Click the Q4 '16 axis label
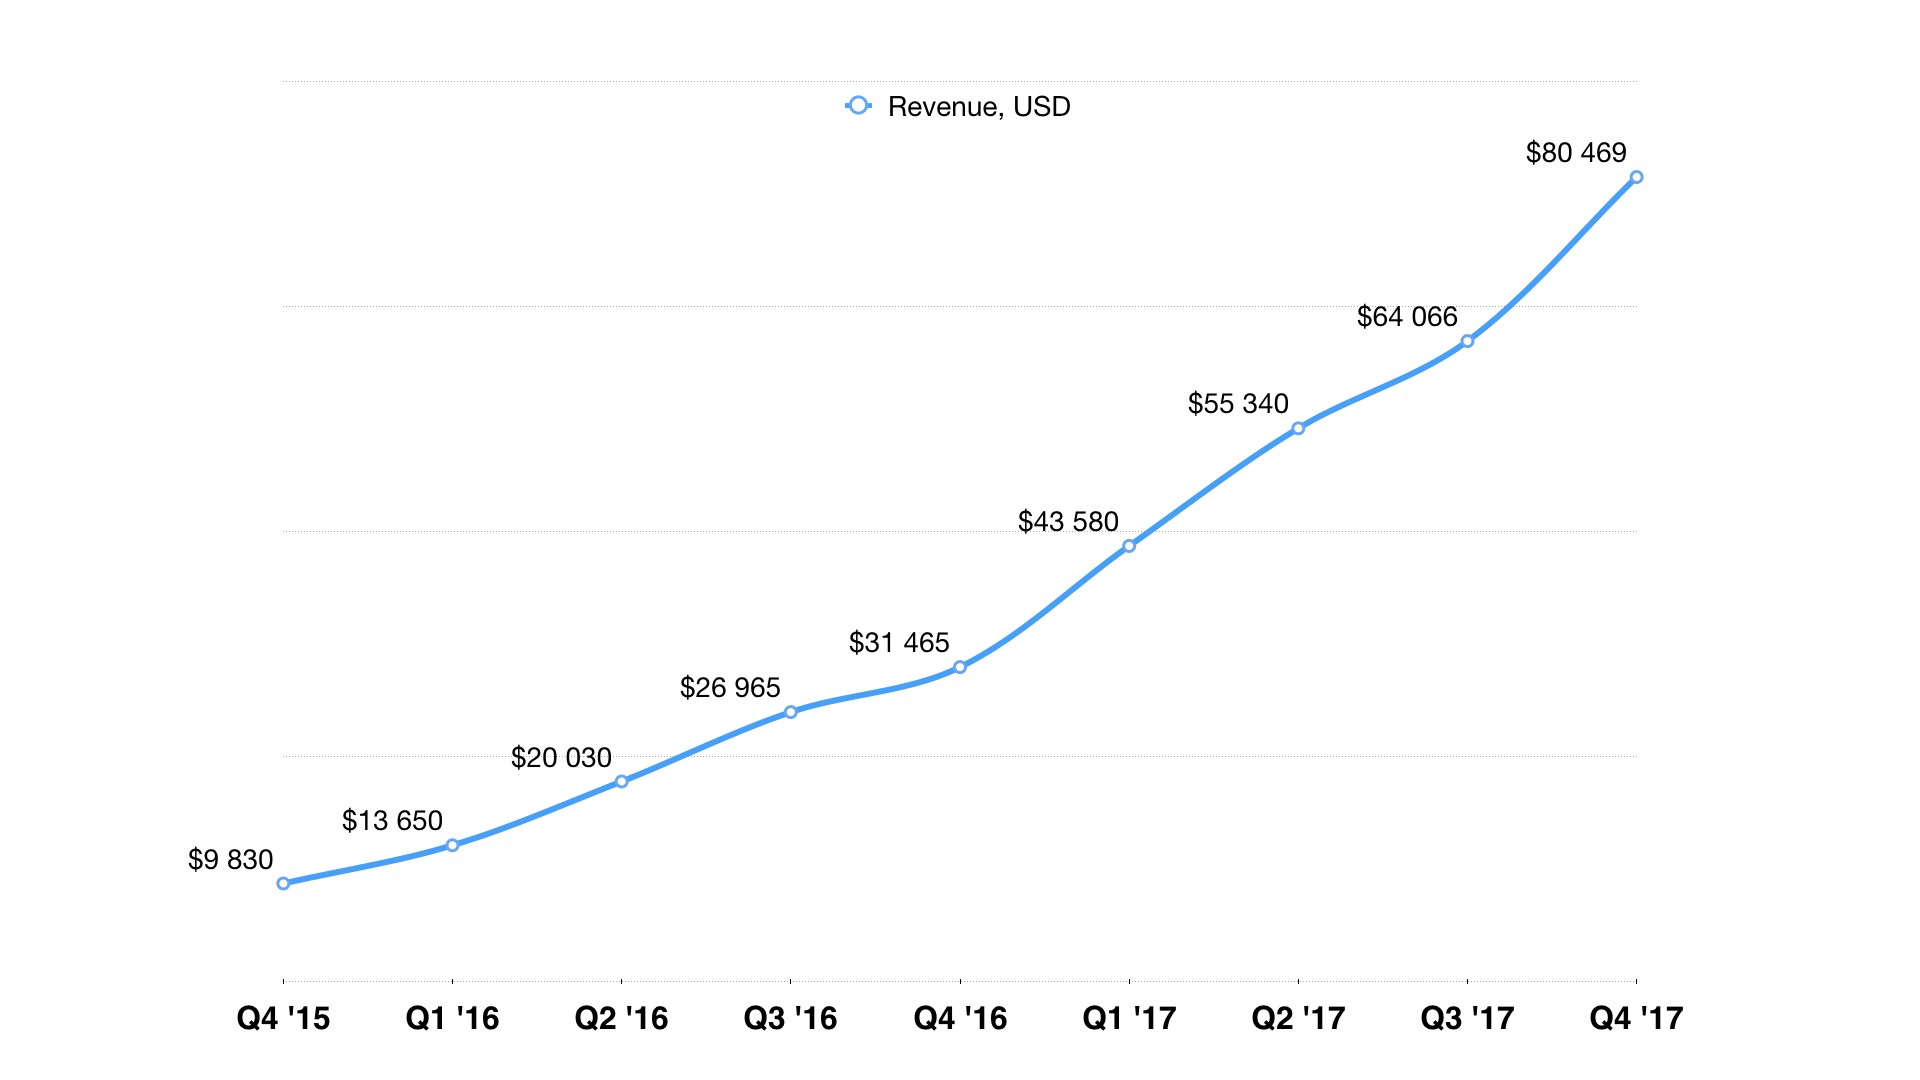 pyautogui.click(x=960, y=1018)
